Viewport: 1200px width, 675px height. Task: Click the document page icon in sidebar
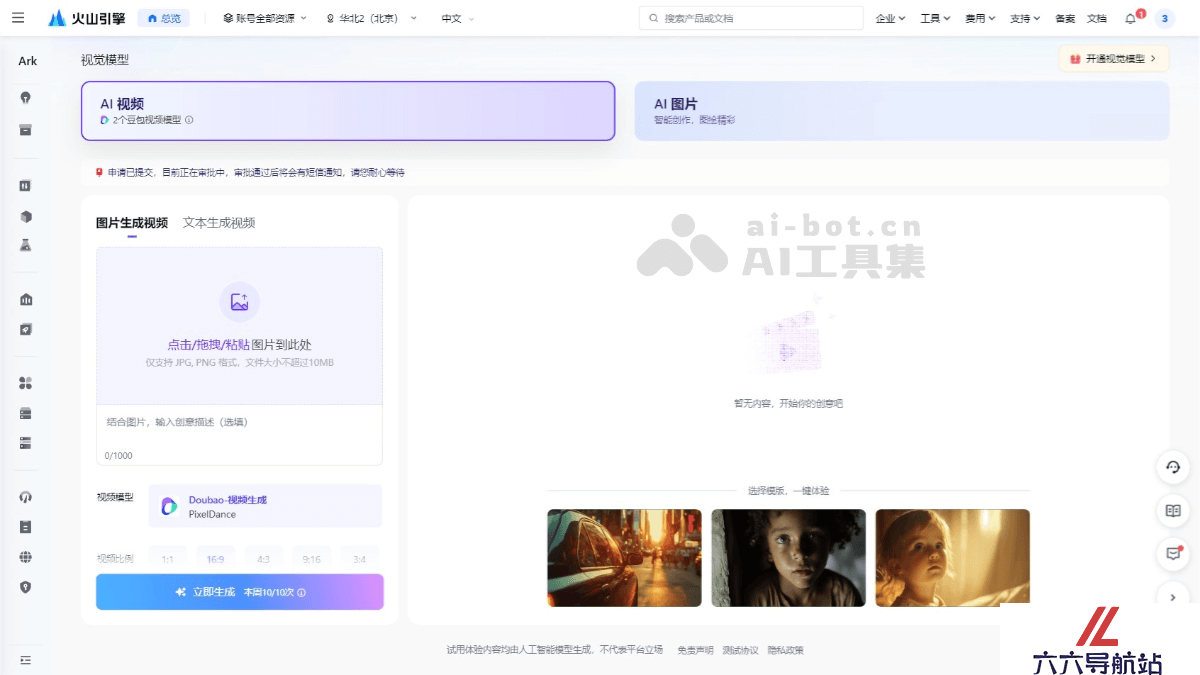tap(26, 526)
